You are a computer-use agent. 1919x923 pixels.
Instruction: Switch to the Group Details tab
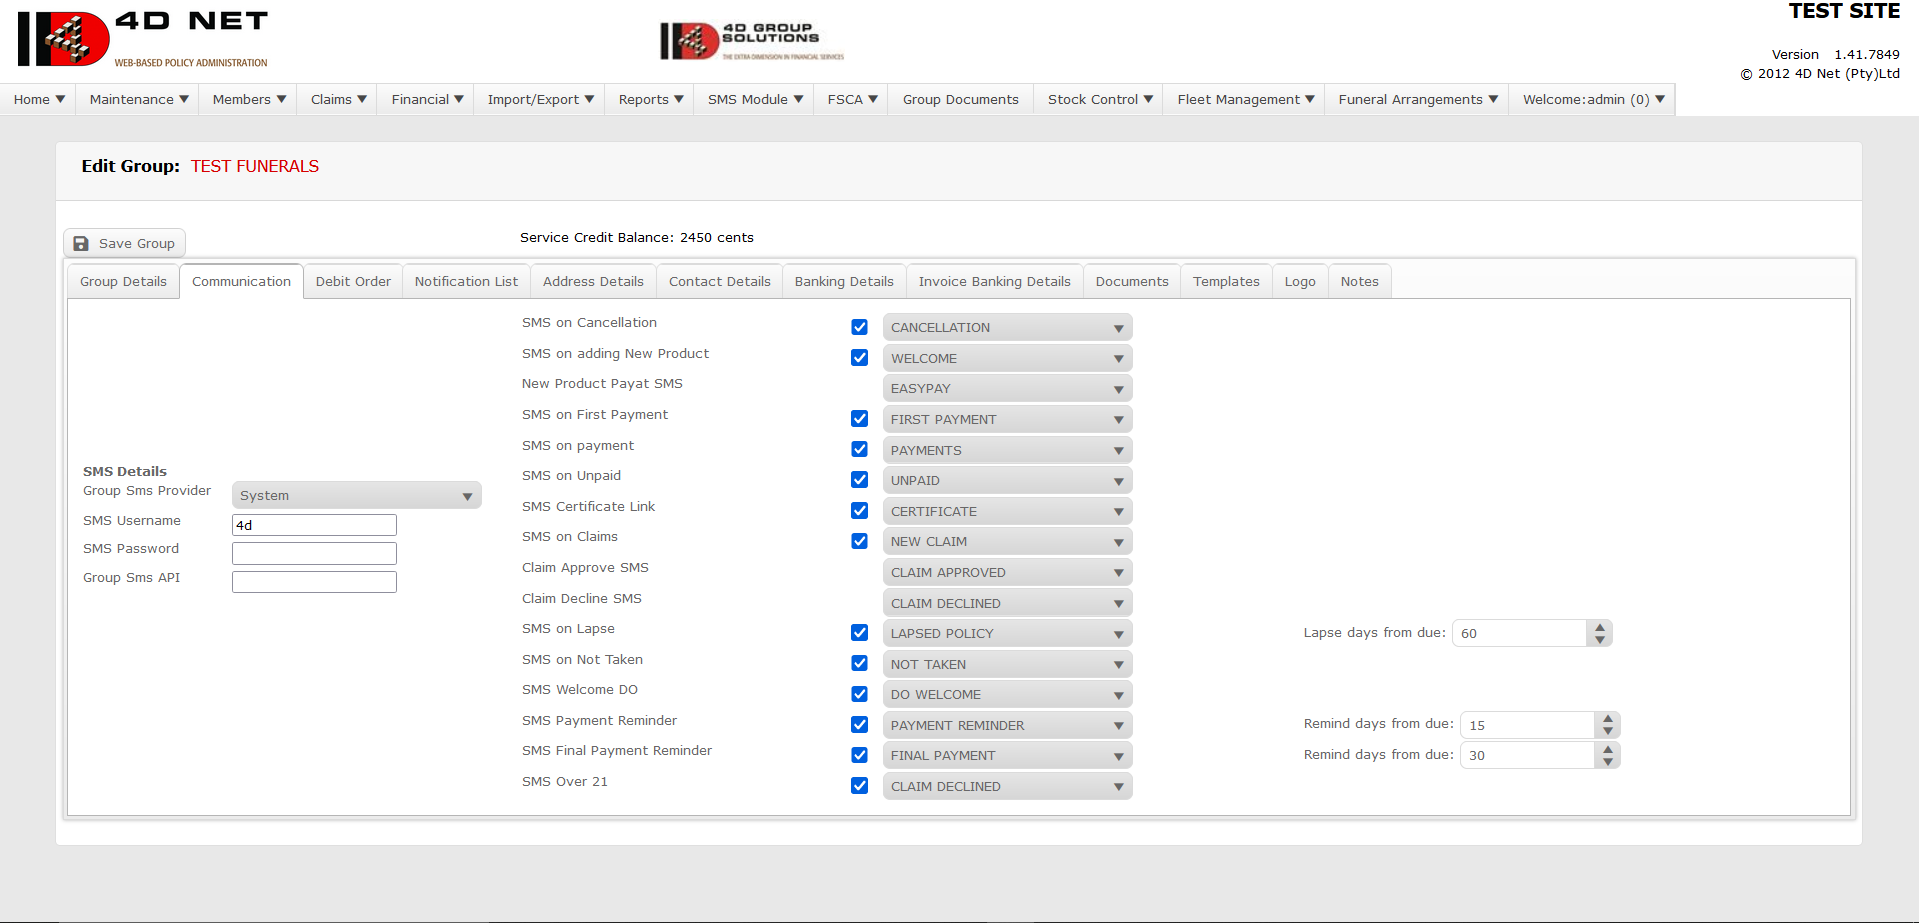[x=124, y=281]
